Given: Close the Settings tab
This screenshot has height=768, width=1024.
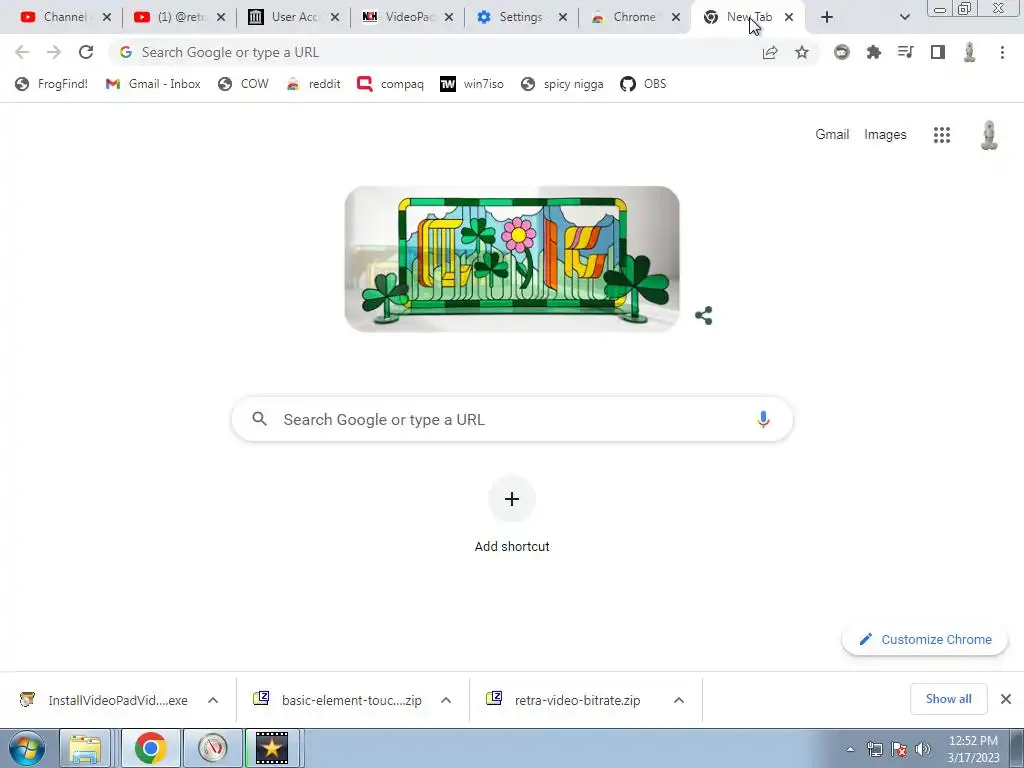Looking at the screenshot, I should [x=562, y=17].
